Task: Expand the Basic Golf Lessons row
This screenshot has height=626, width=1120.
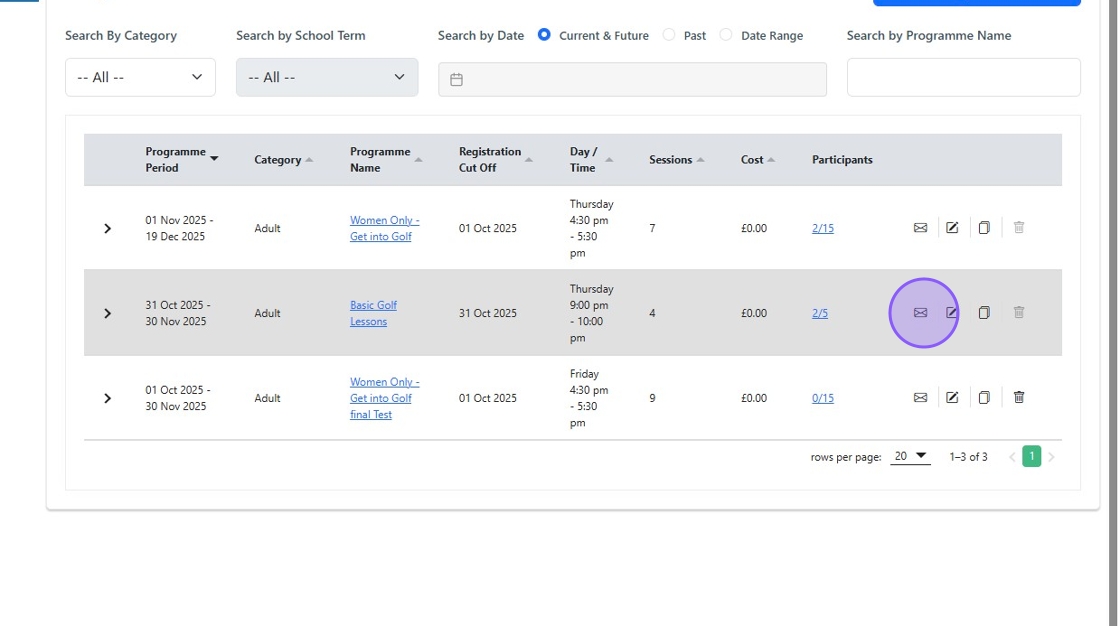Action: pyautogui.click(x=108, y=313)
